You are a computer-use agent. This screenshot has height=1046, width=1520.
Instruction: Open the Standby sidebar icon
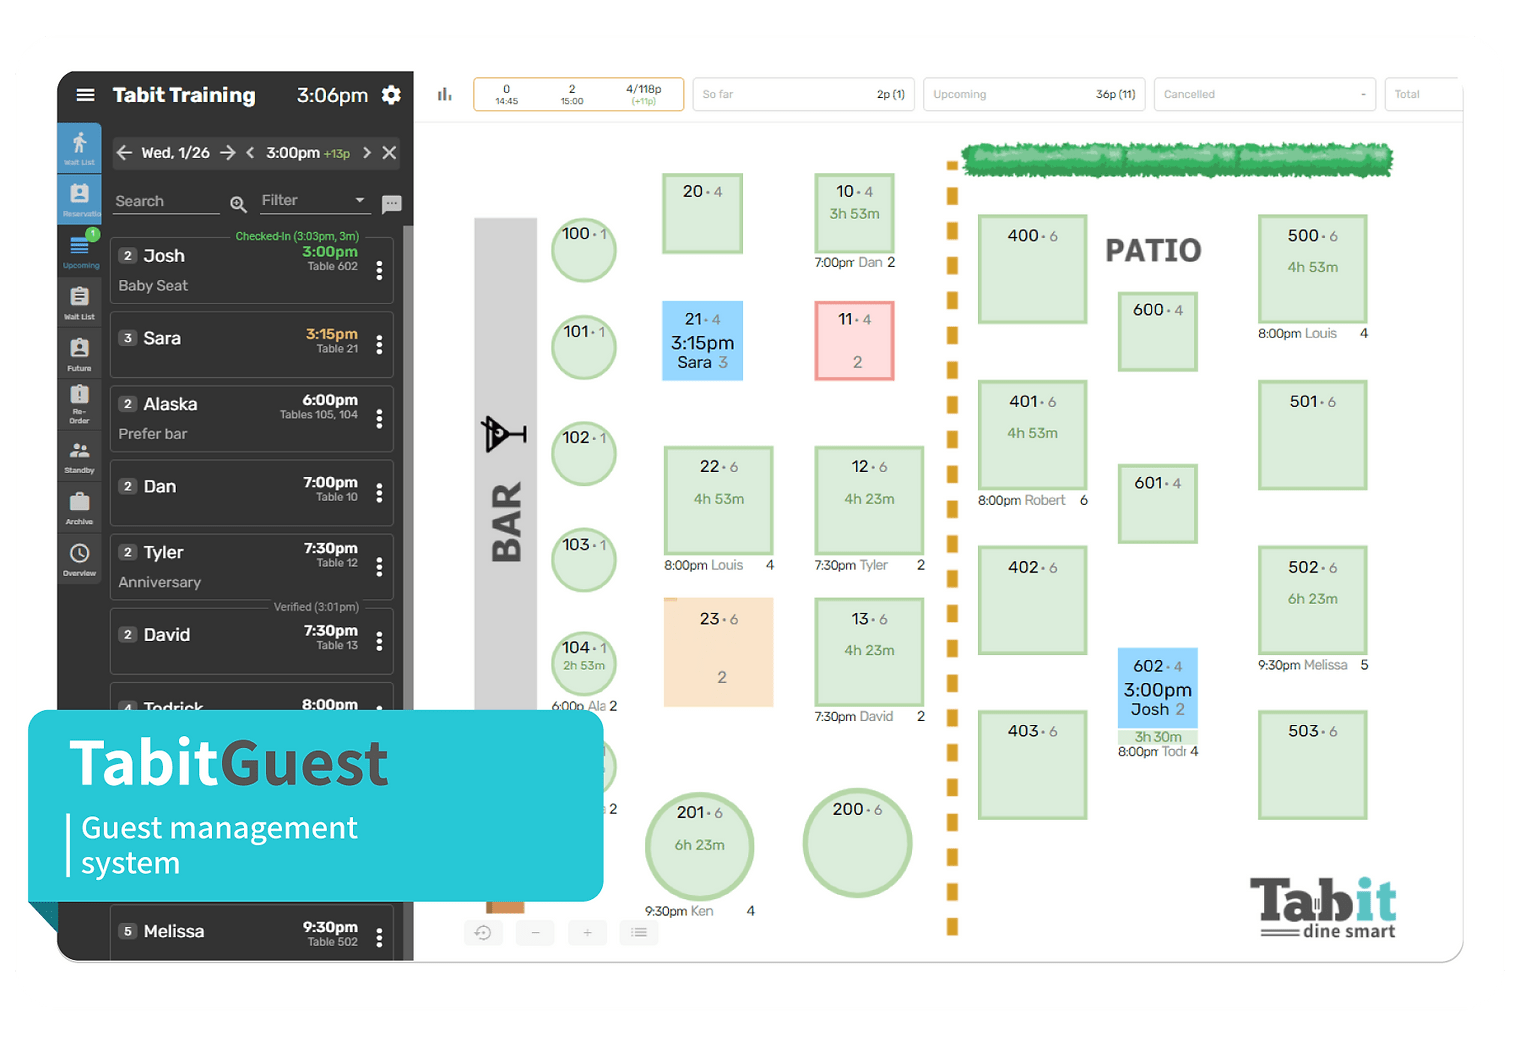pyautogui.click(x=80, y=456)
